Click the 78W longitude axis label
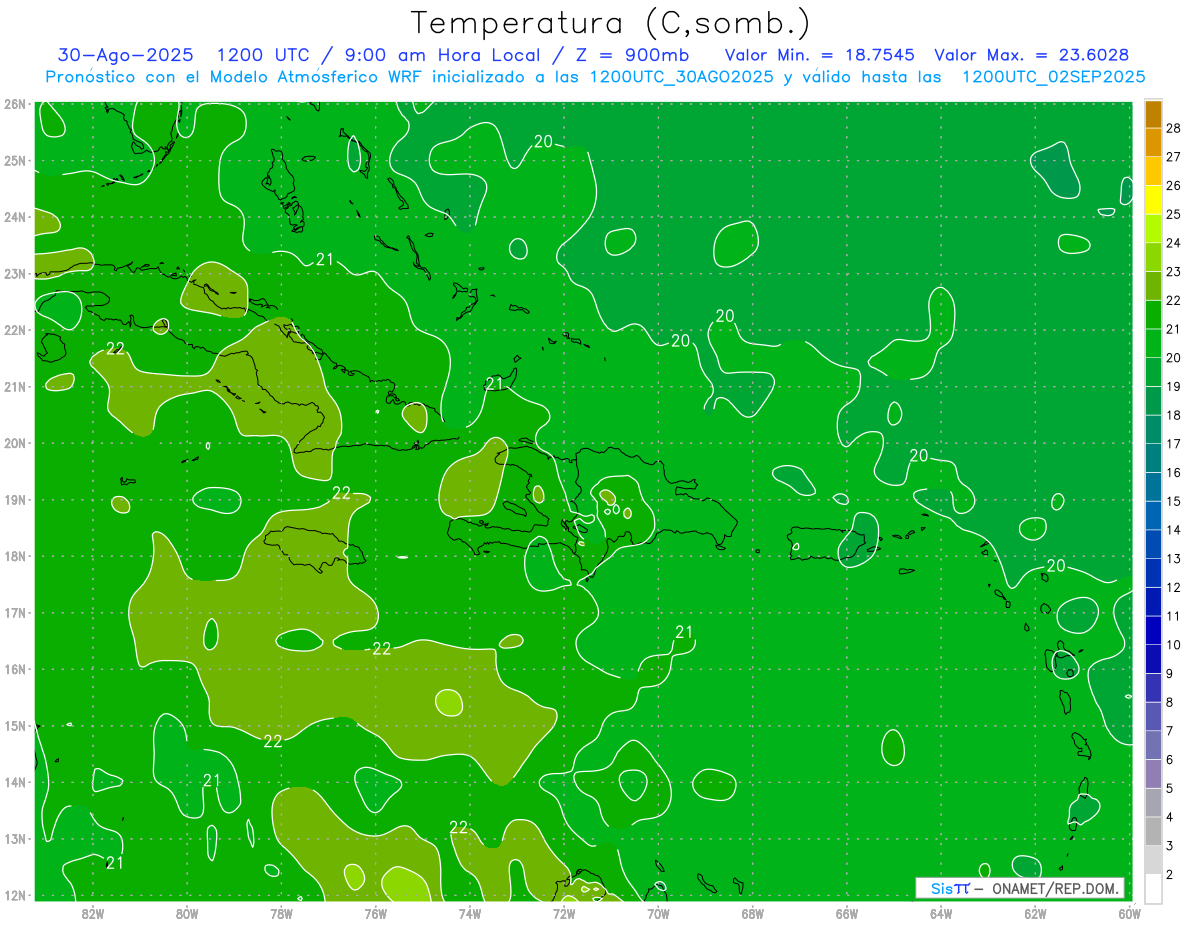 tap(281, 913)
